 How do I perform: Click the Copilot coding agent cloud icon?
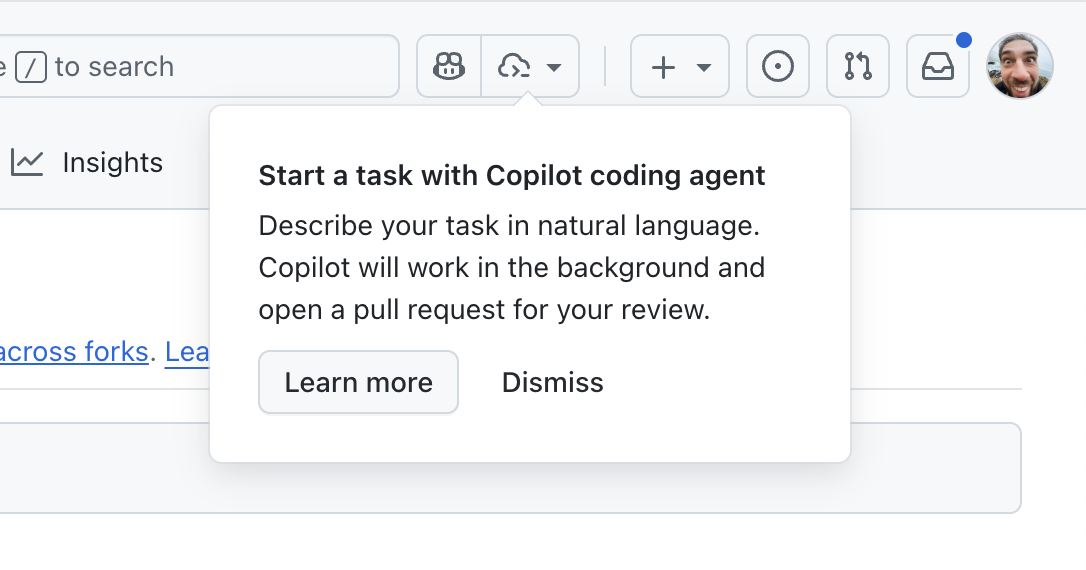[x=515, y=67]
